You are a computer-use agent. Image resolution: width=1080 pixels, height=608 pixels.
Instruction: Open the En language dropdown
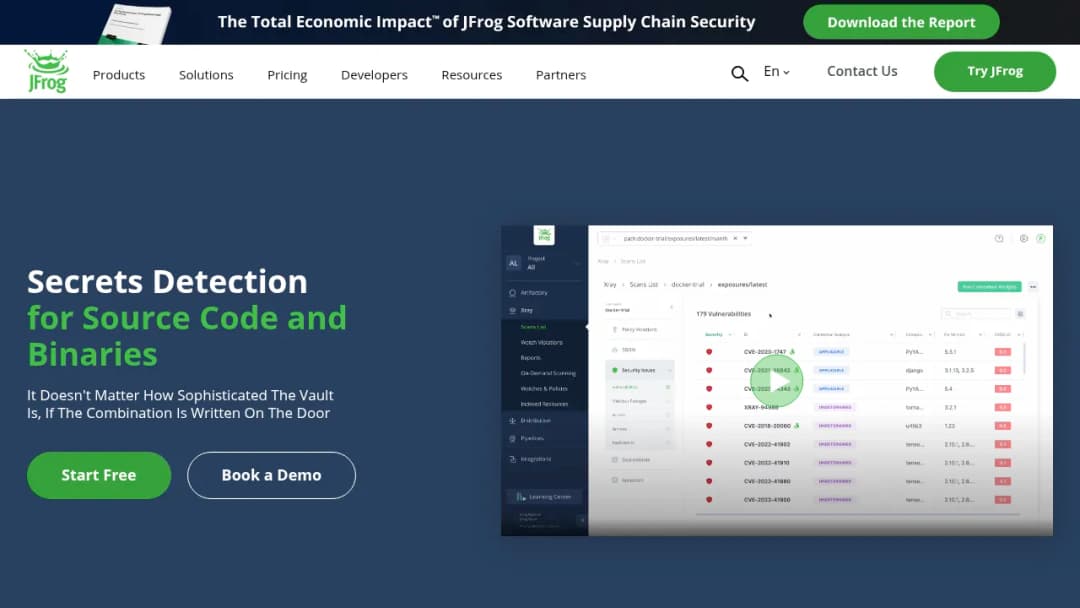click(776, 72)
